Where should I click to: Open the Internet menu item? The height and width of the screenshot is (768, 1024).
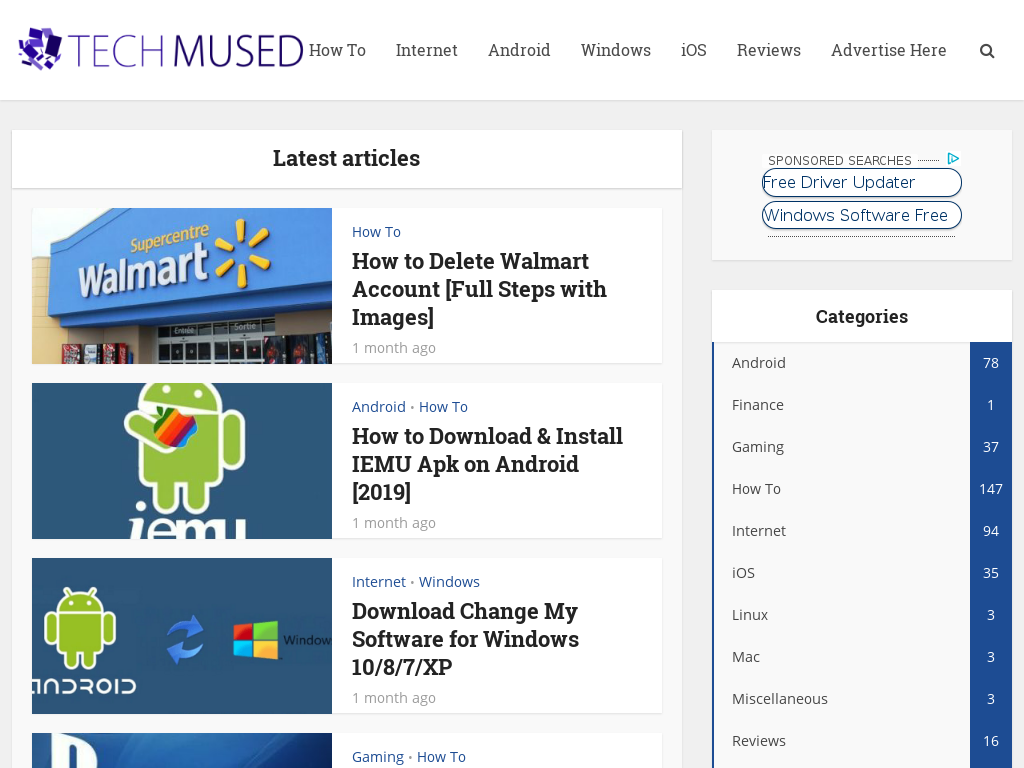coord(426,50)
